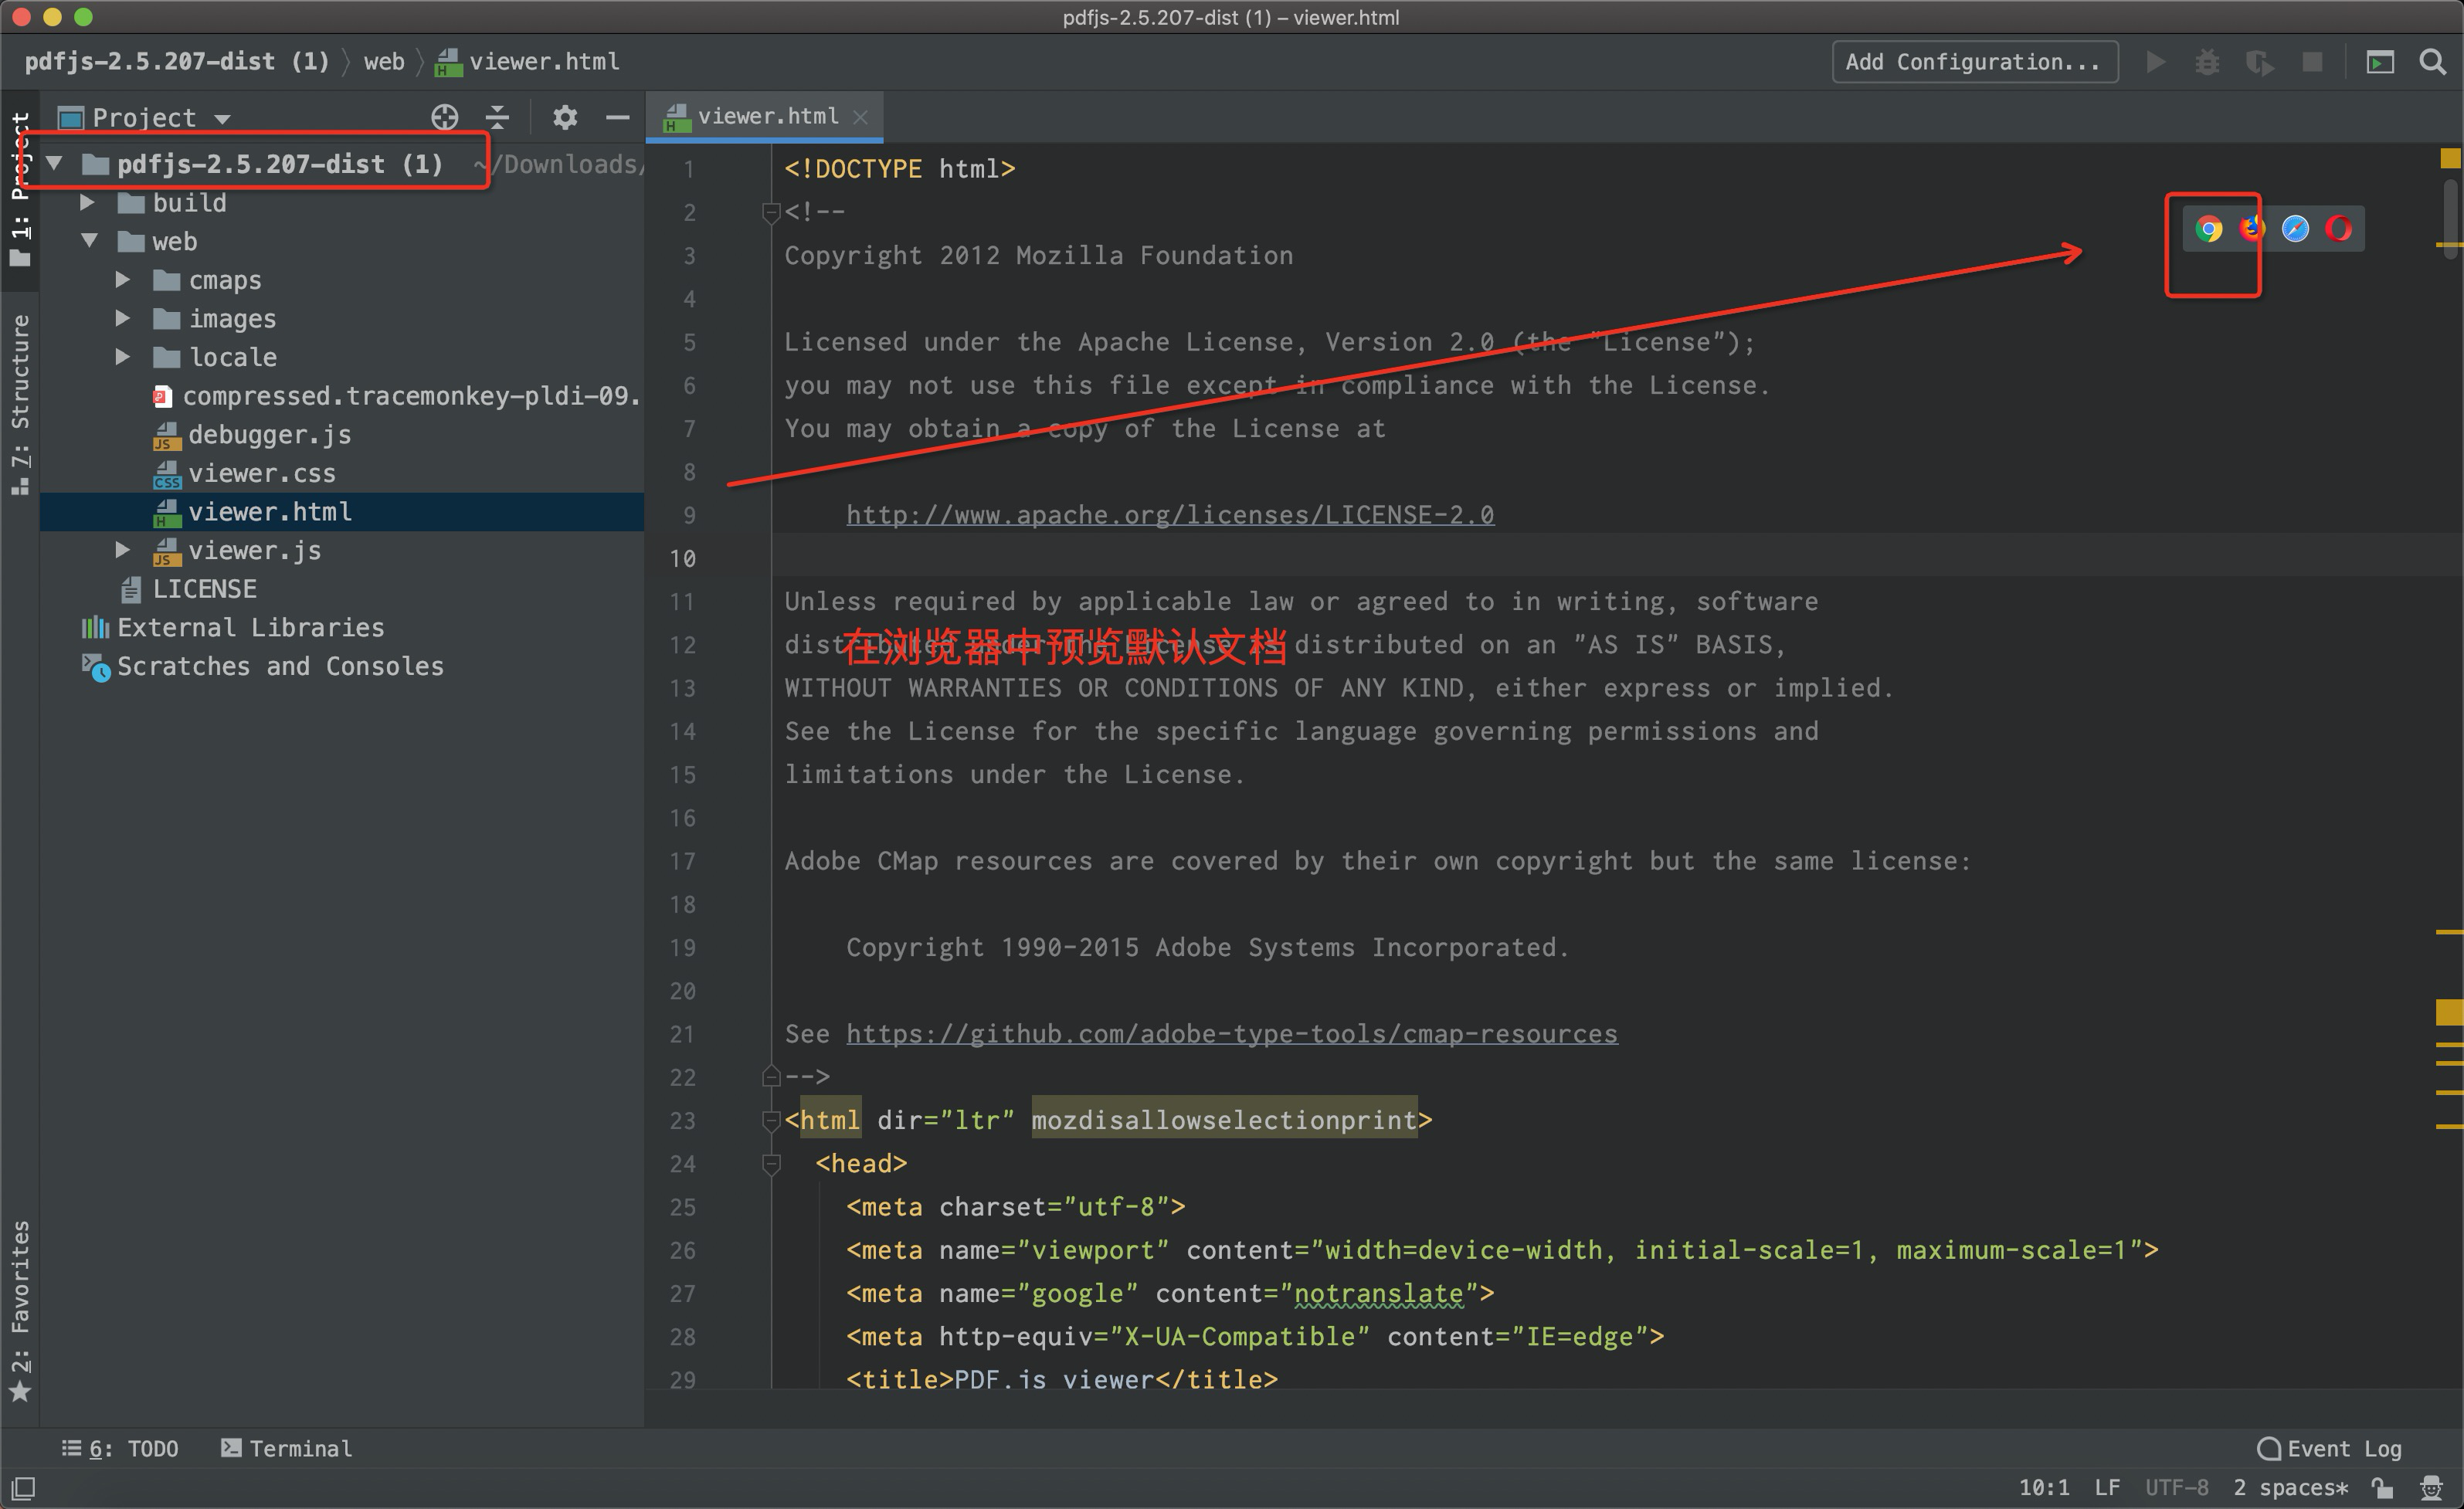
Task: Click the locate opened file icon
Action: click(444, 117)
